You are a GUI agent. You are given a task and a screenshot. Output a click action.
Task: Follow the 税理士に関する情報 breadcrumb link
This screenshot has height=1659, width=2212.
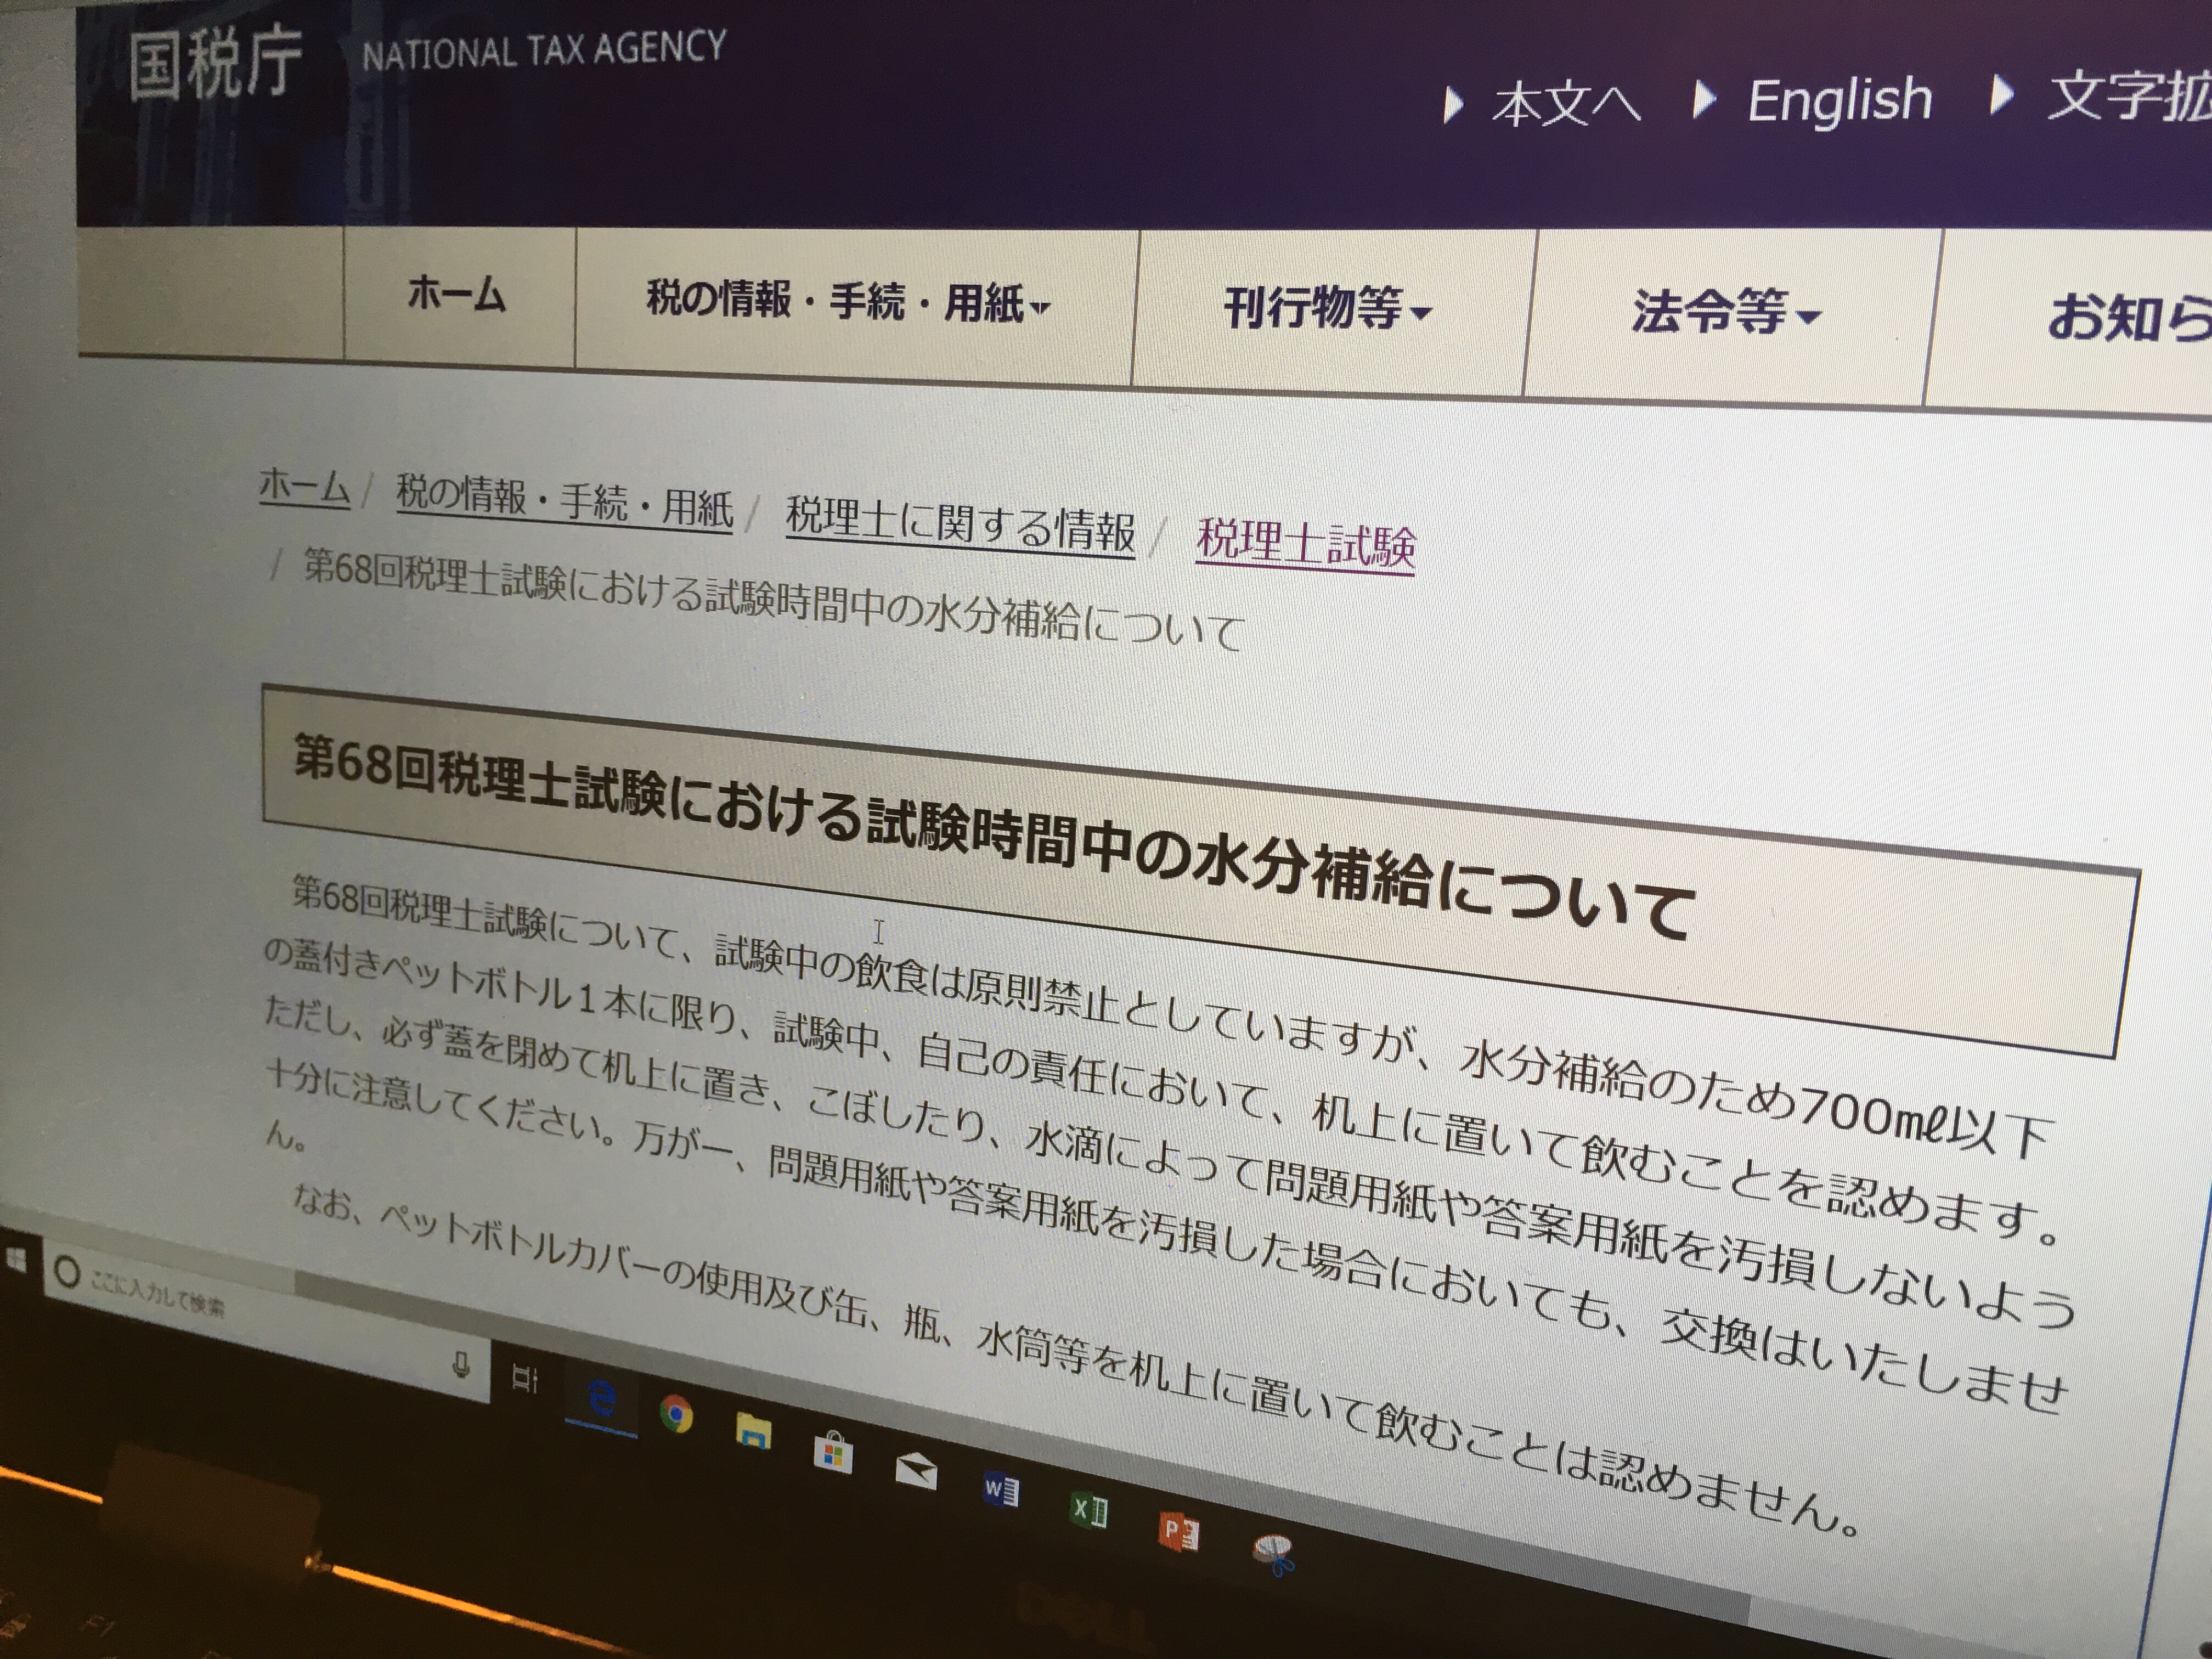(x=960, y=524)
